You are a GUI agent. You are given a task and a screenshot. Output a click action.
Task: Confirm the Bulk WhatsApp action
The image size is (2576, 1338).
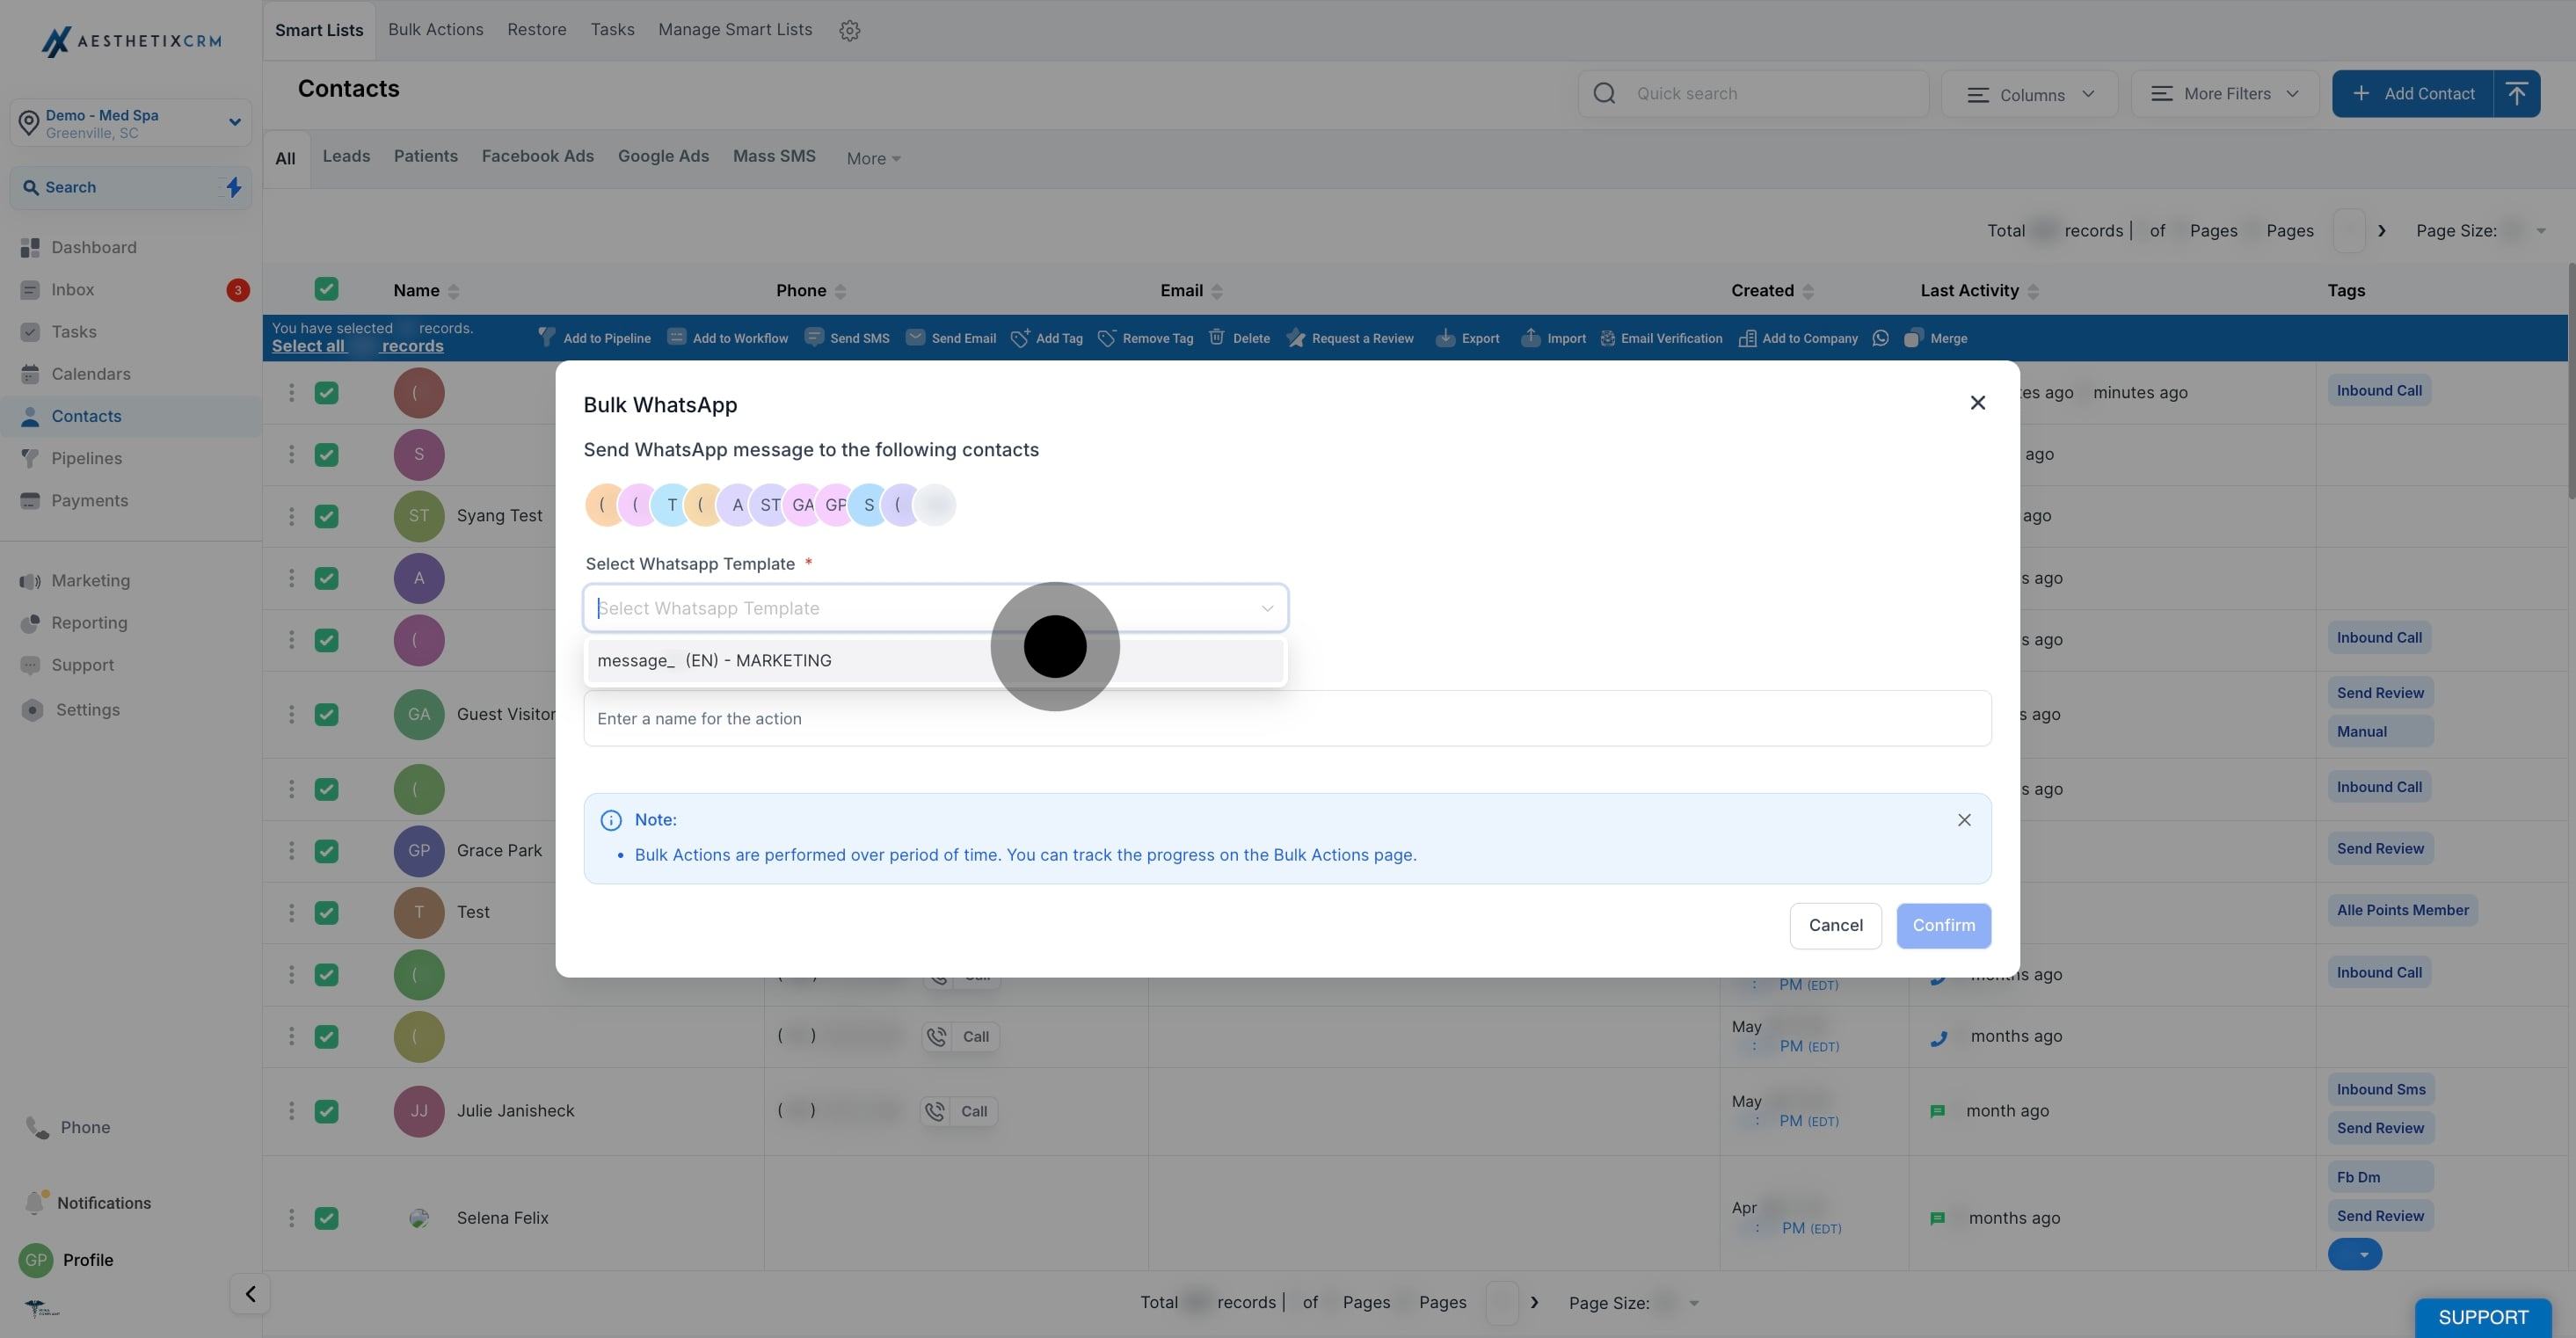point(1942,925)
